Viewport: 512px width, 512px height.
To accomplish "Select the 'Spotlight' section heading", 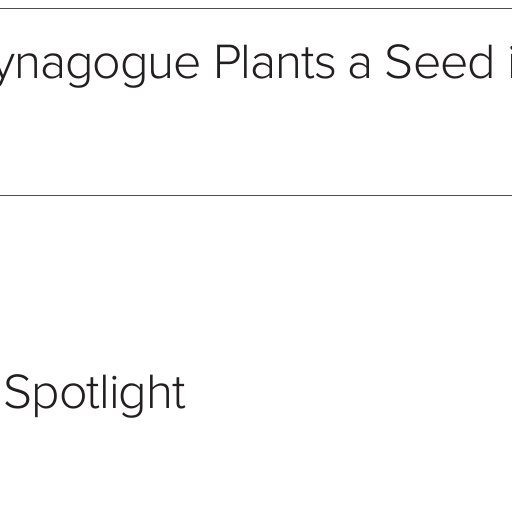I will (95, 395).
